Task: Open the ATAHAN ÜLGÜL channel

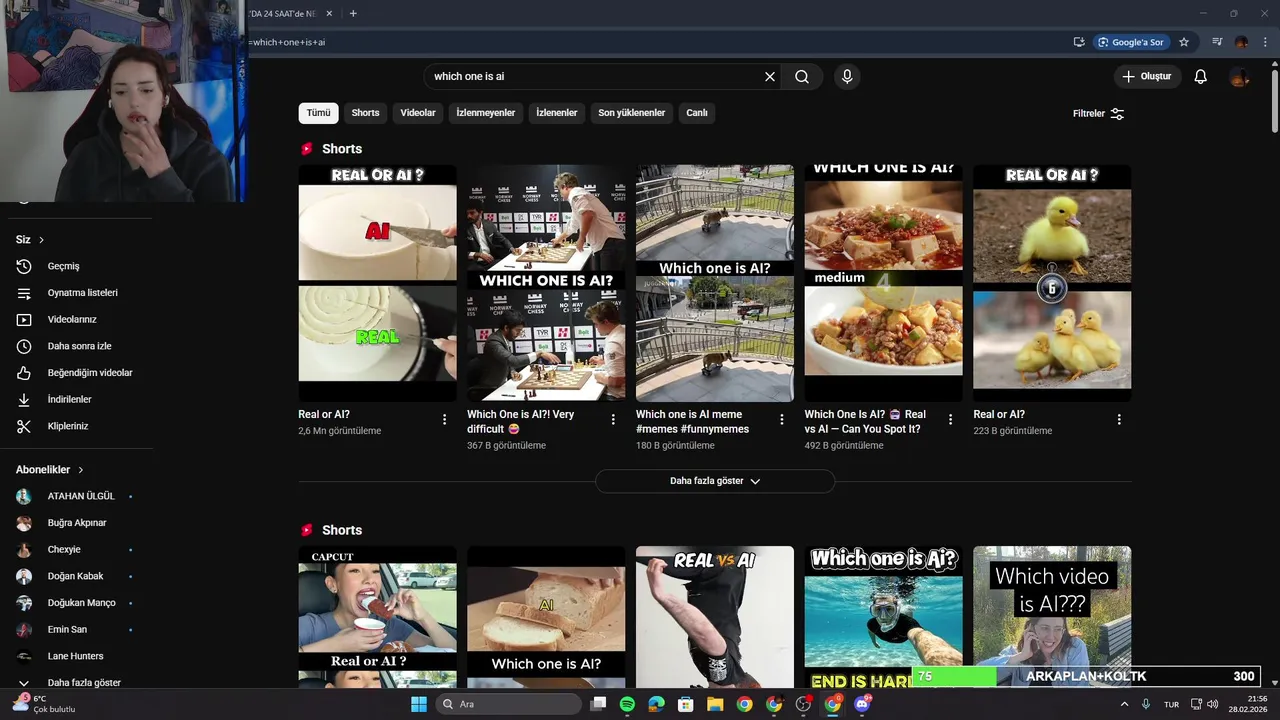Action: tap(80, 496)
